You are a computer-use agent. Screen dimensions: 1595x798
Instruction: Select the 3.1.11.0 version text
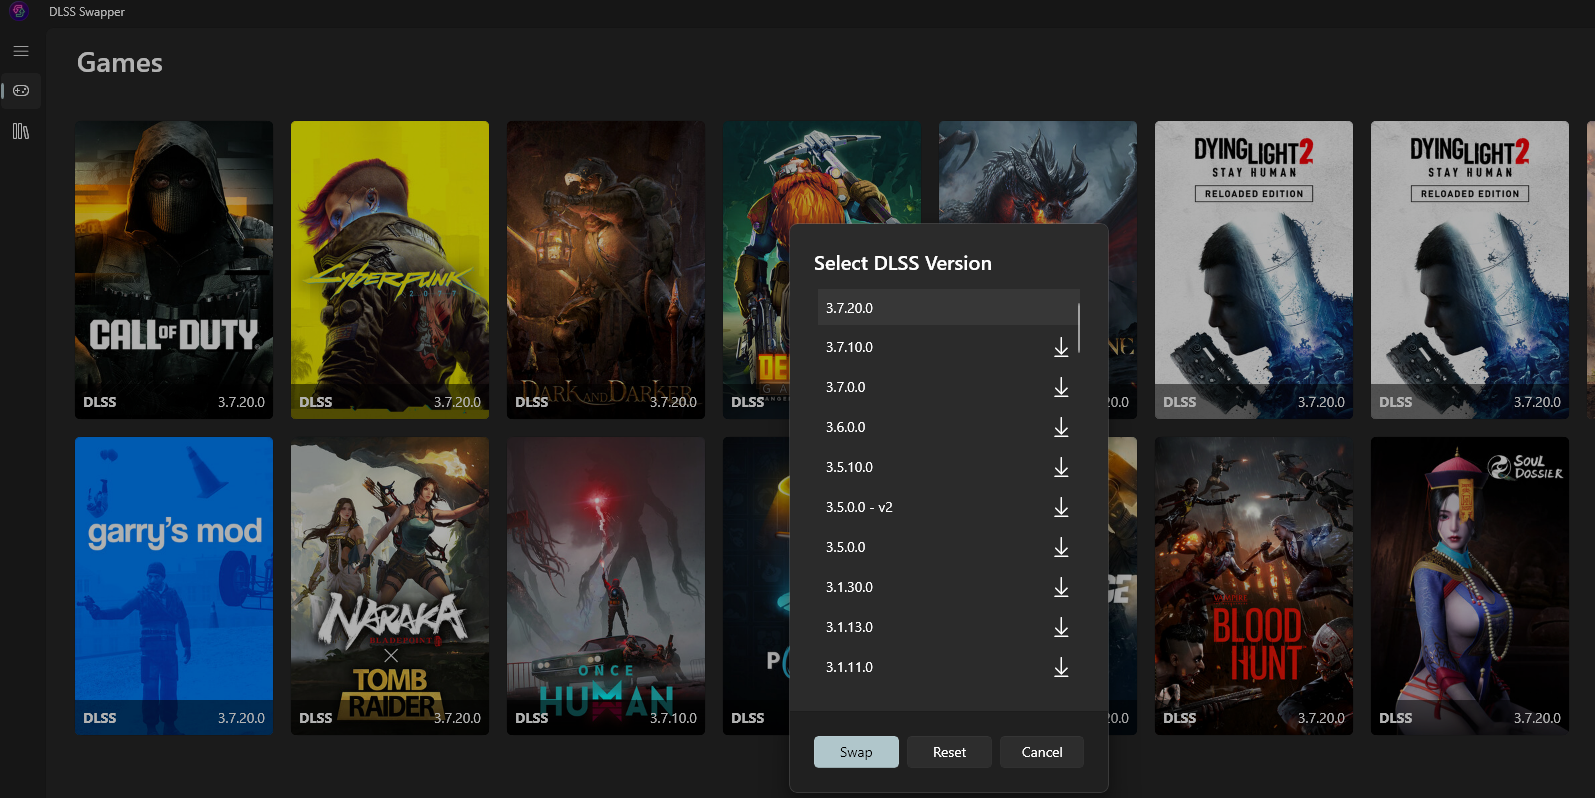(849, 667)
